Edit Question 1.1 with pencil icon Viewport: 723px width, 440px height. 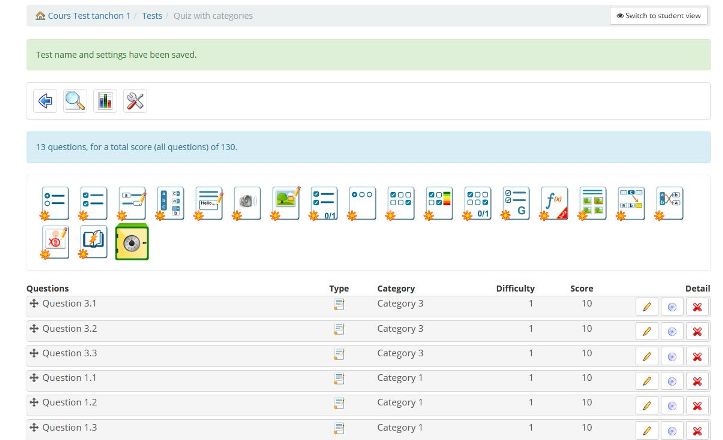tap(647, 381)
